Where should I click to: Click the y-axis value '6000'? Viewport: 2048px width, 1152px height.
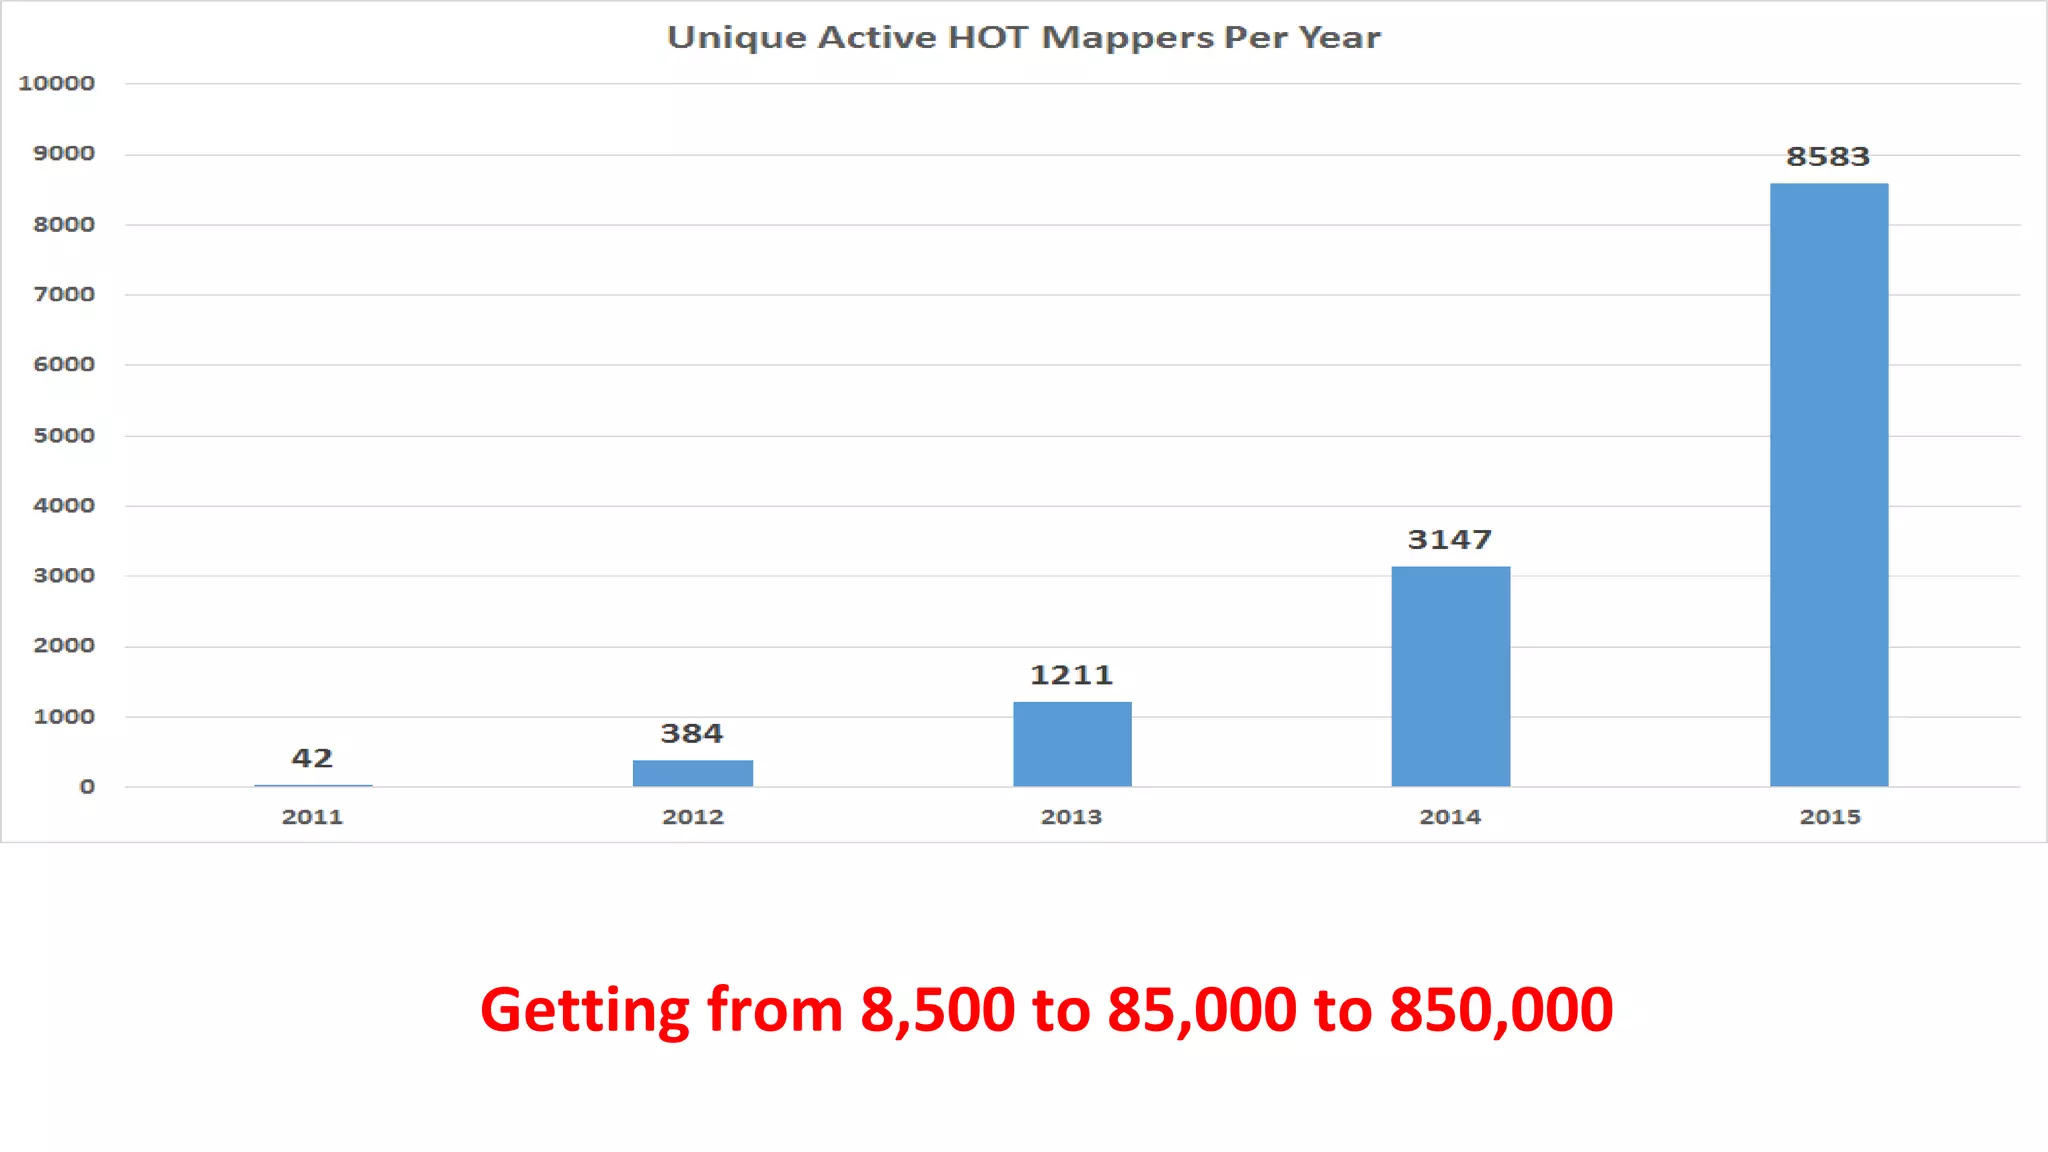(64, 365)
